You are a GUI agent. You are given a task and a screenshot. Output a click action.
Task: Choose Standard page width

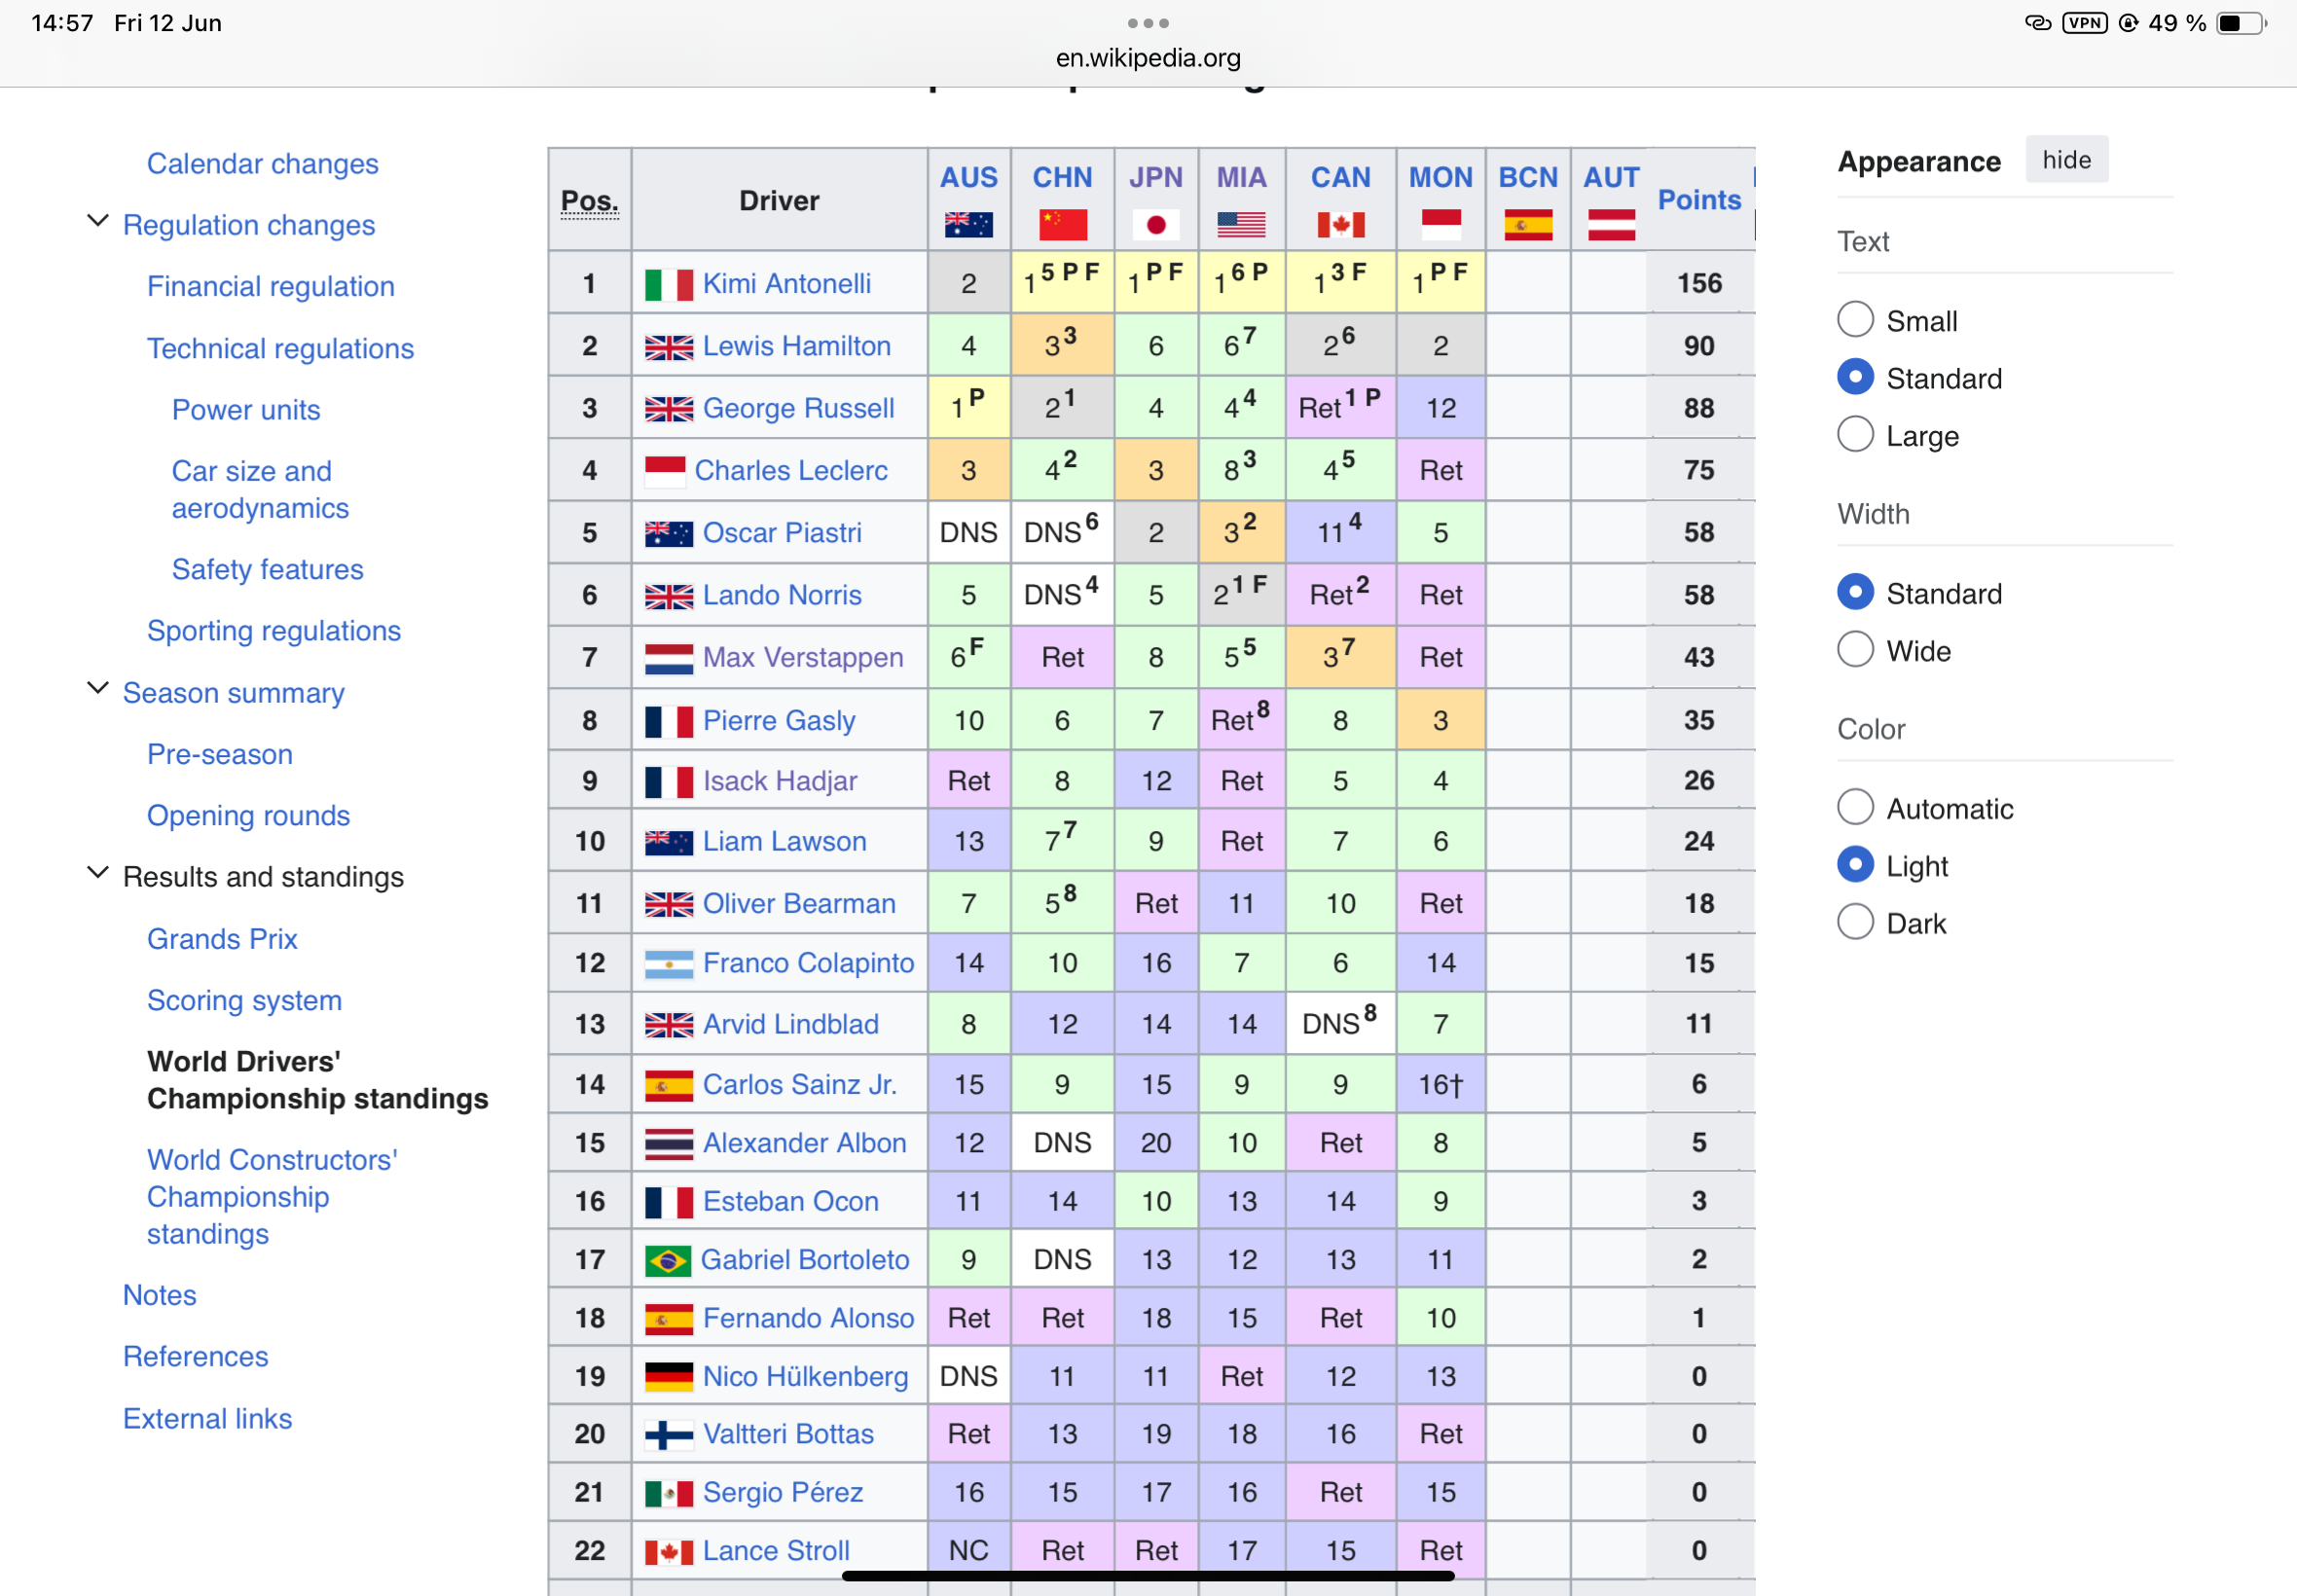1855,592
